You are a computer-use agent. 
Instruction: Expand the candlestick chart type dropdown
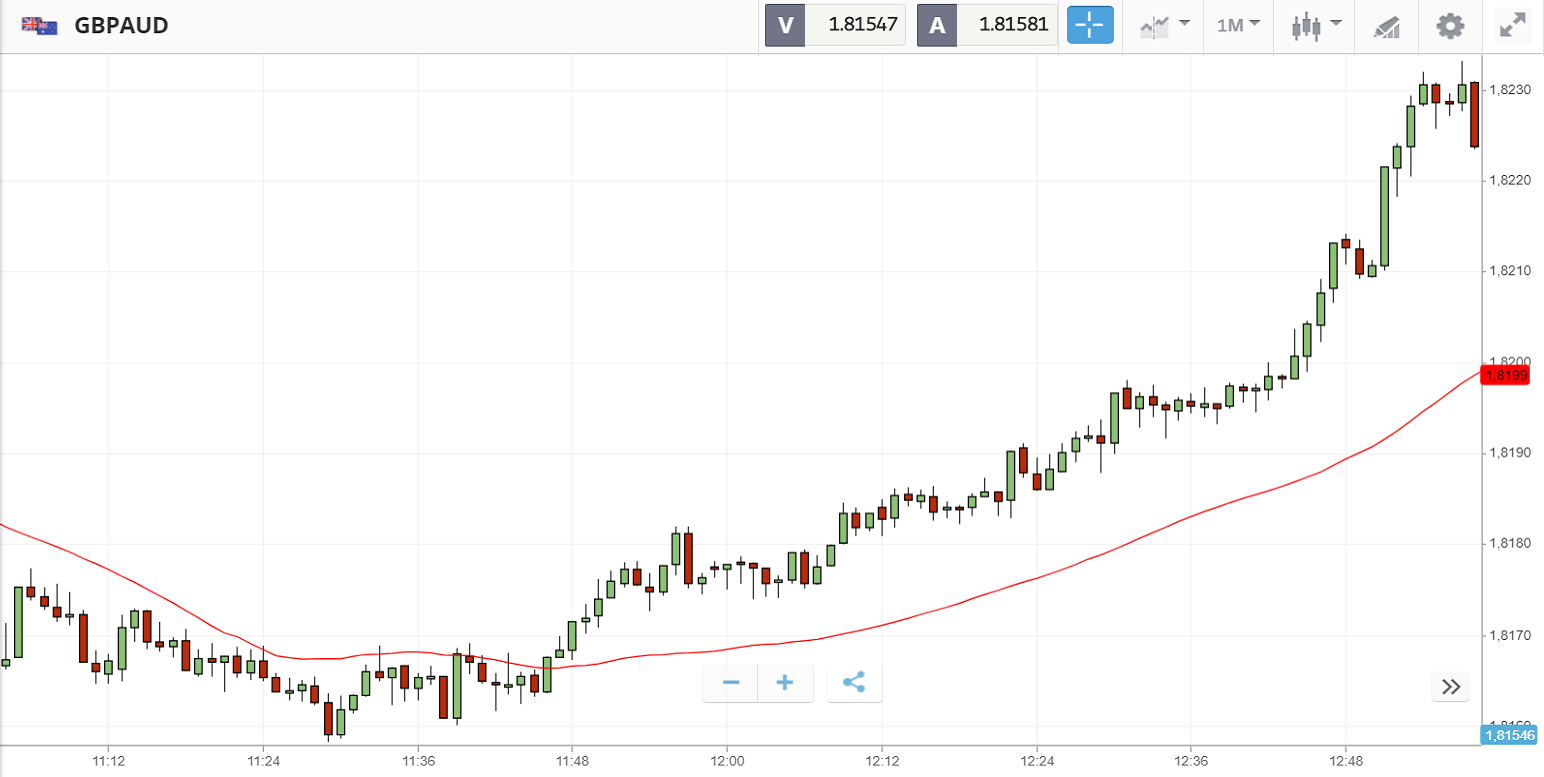[1313, 26]
